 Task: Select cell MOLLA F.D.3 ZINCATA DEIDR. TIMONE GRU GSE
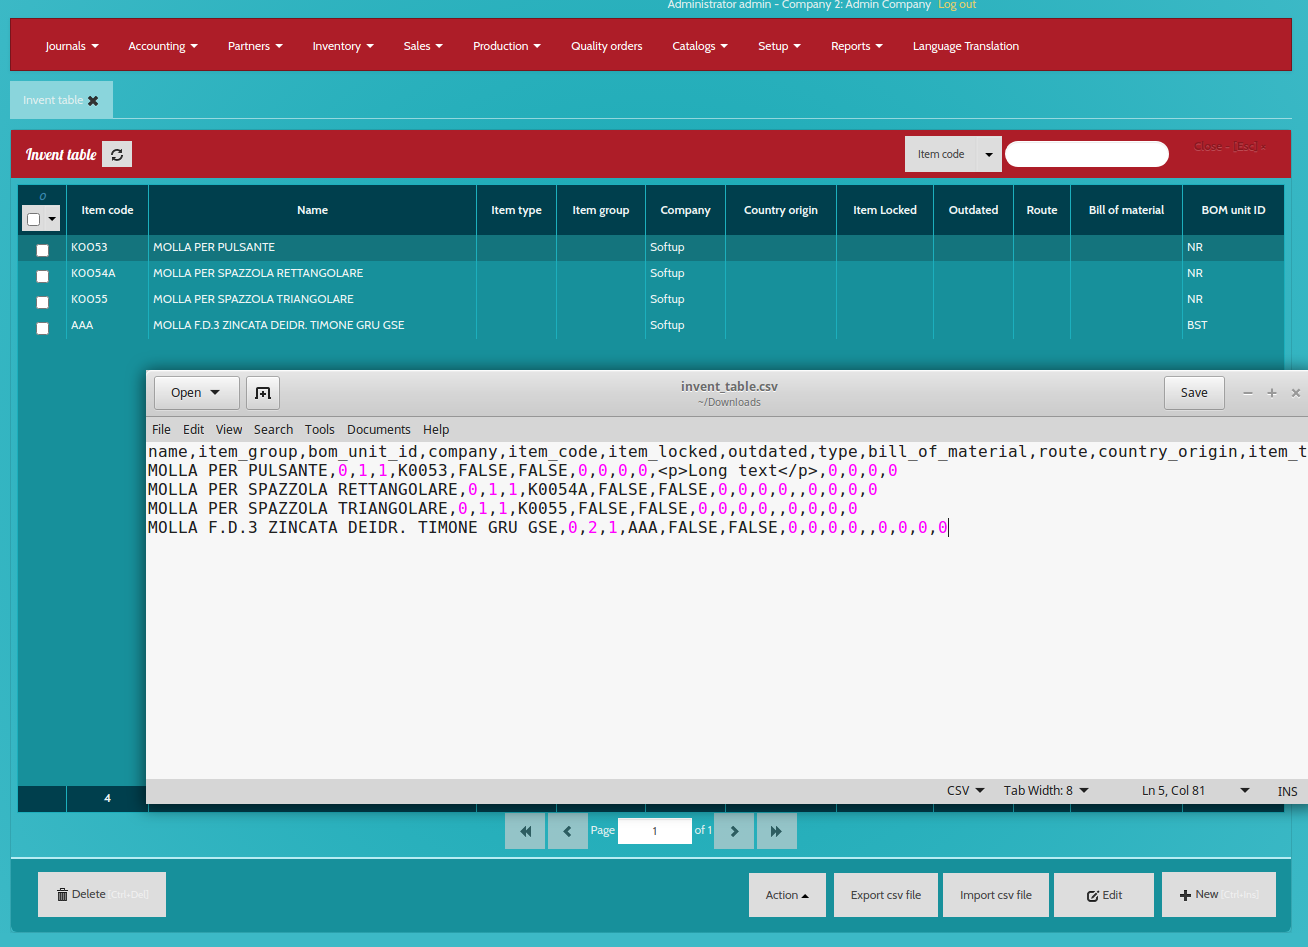(x=312, y=325)
